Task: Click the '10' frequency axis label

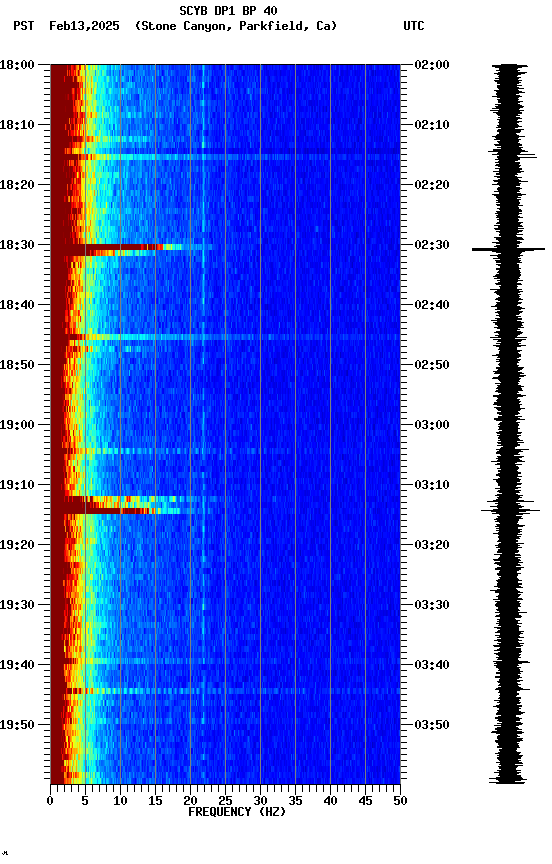Action: [120, 801]
